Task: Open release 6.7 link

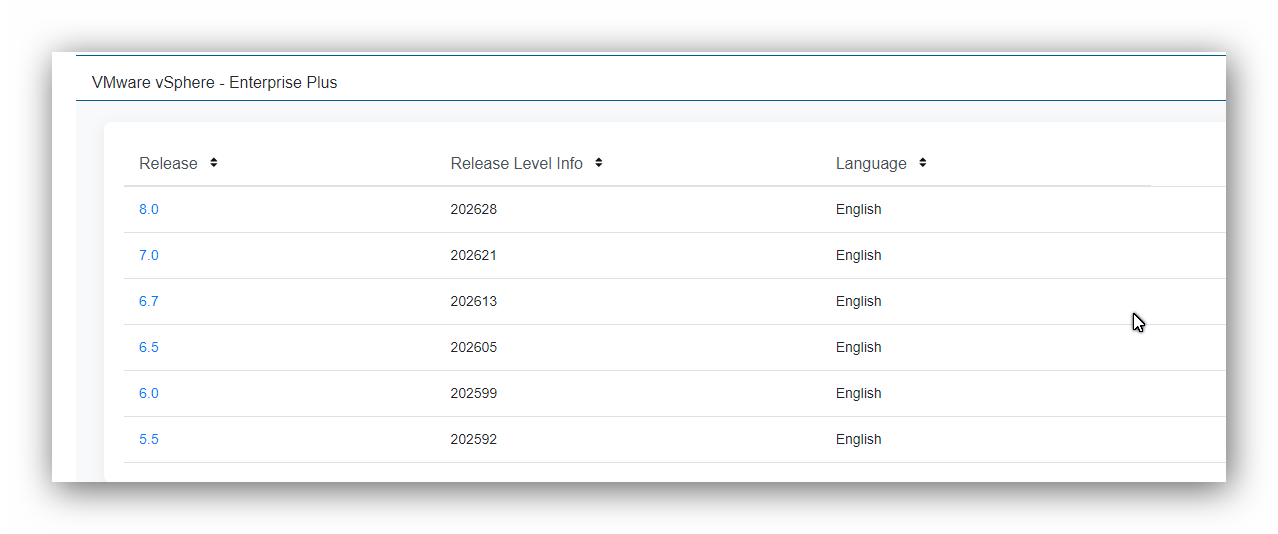Action: [149, 301]
